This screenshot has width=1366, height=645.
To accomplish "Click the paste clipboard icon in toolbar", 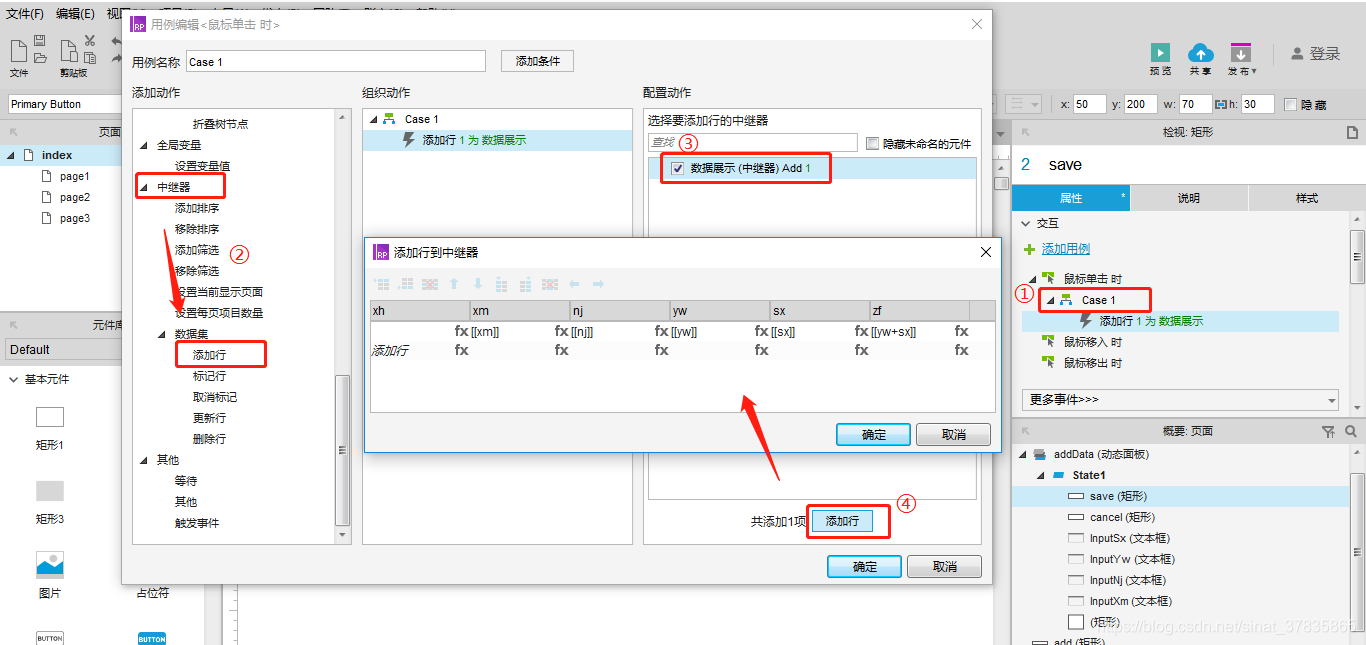I will pyautogui.click(x=68, y=52).
